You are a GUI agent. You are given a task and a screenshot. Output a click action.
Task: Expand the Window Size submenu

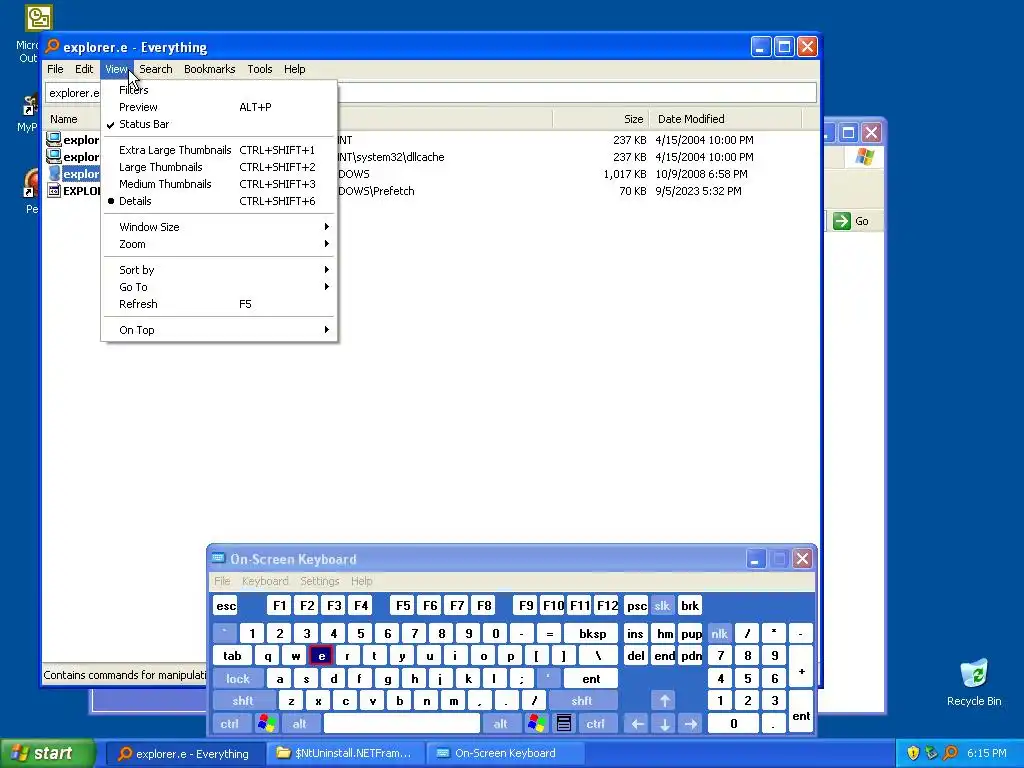(219, 227)
